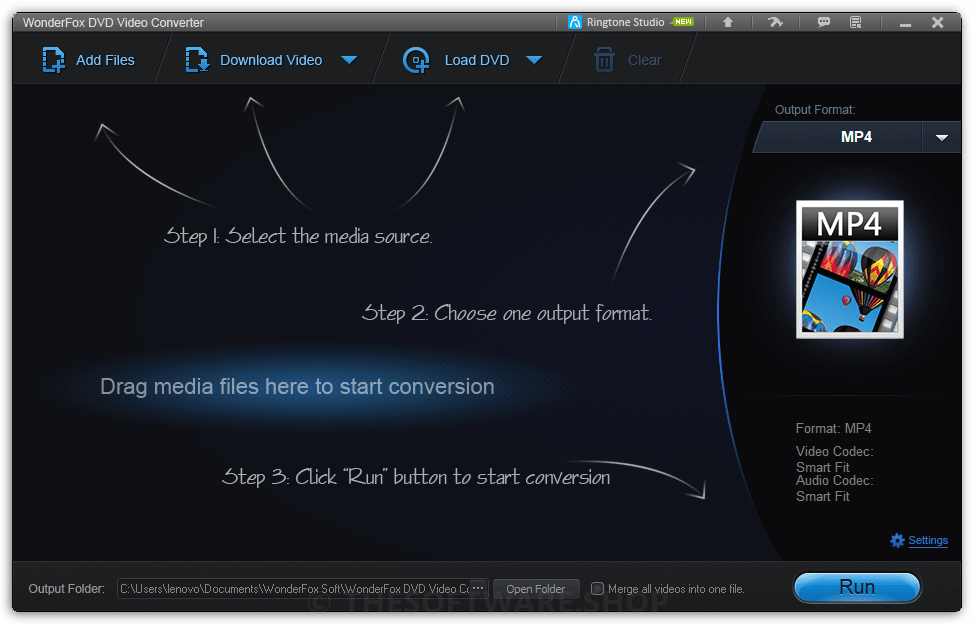Click the 'Audio Codec:' text
974x624 pixels.
coord(834,481)
